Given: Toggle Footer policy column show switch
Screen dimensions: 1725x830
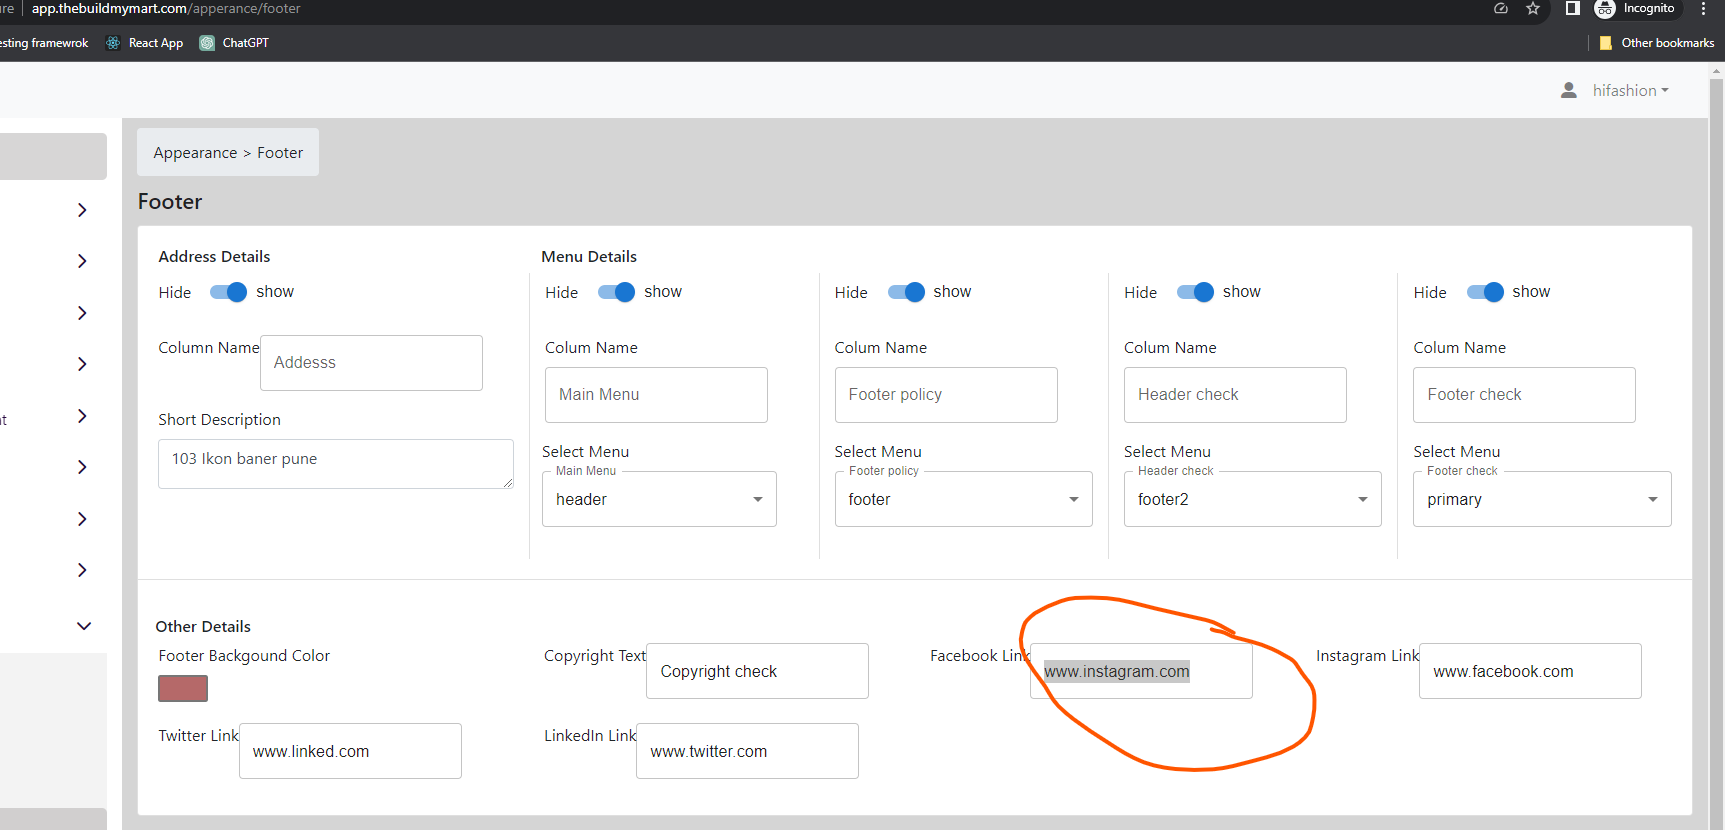Looking at the screenshot, I should pyautogui.click(x=906, y=292).
